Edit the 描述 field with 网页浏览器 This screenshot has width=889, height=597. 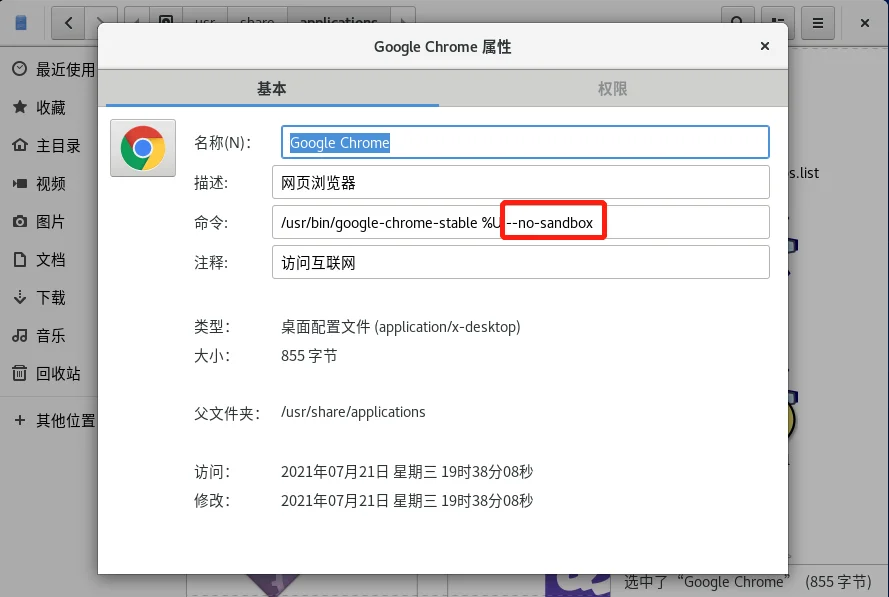(520, 183)
